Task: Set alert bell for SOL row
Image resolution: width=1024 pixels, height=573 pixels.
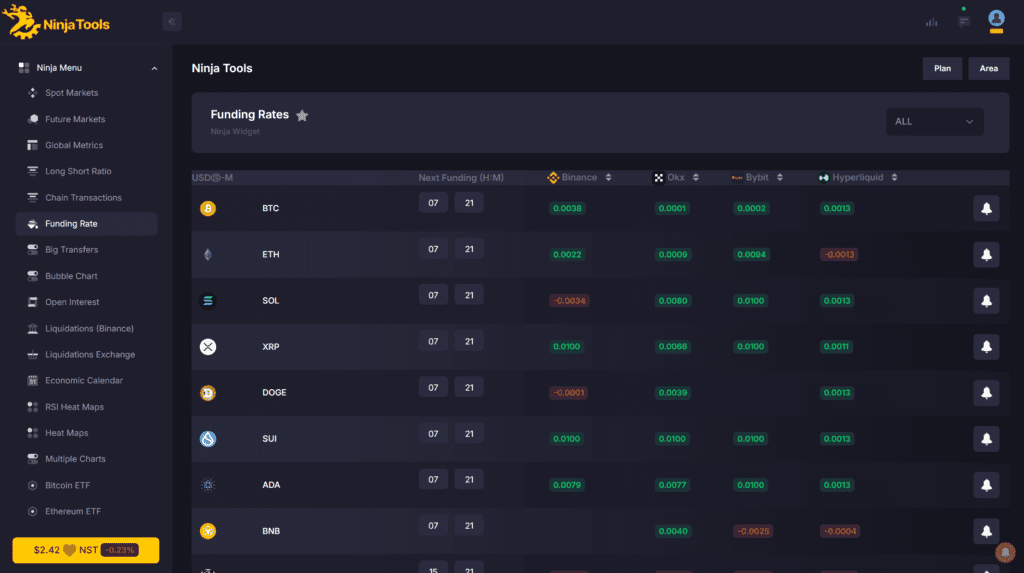Action: click(986, 301)
